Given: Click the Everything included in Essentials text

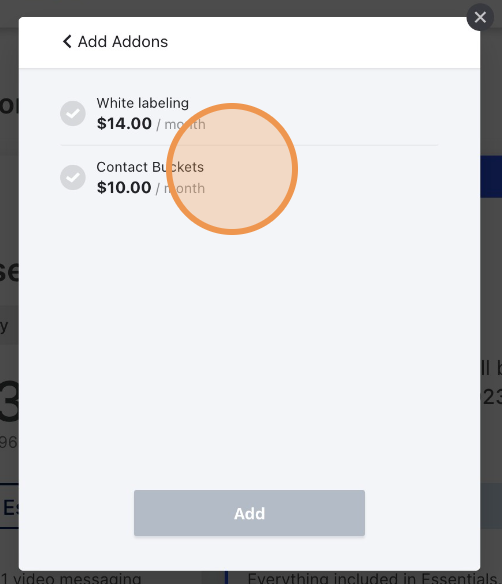Looking at the screenshot, I should (372, 578).
